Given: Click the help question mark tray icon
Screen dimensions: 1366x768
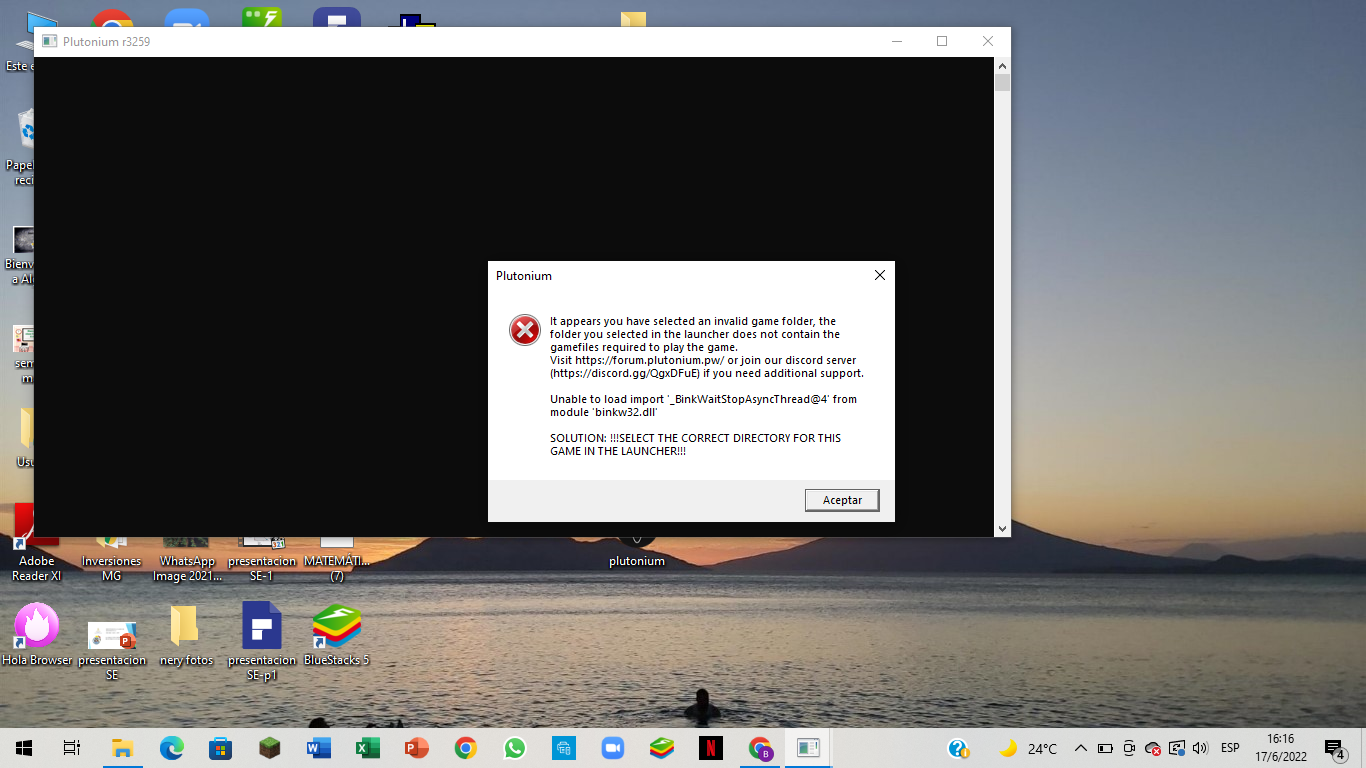Looking at the screenshot, I should [958, 748].
